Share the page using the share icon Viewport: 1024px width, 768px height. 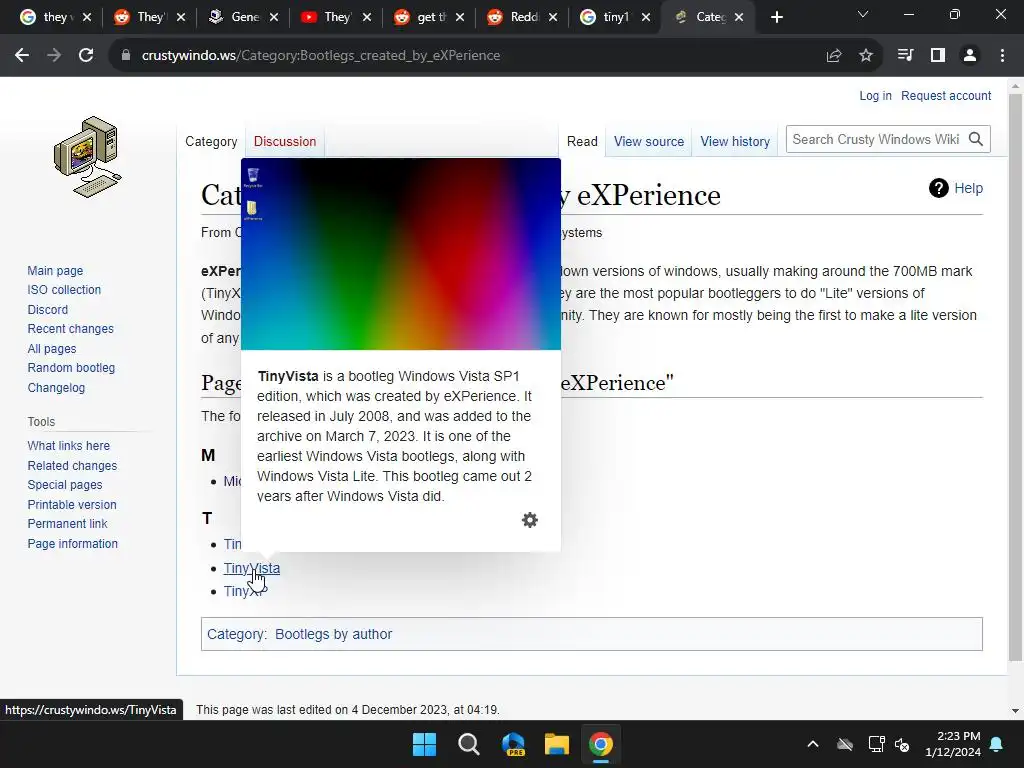(834, 56)
